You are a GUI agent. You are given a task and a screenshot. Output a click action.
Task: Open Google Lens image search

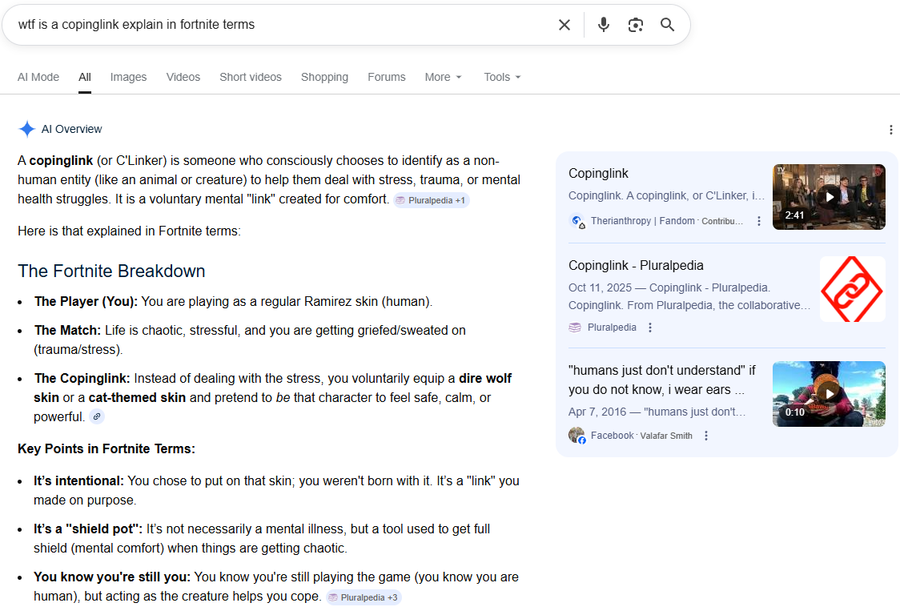635,25
